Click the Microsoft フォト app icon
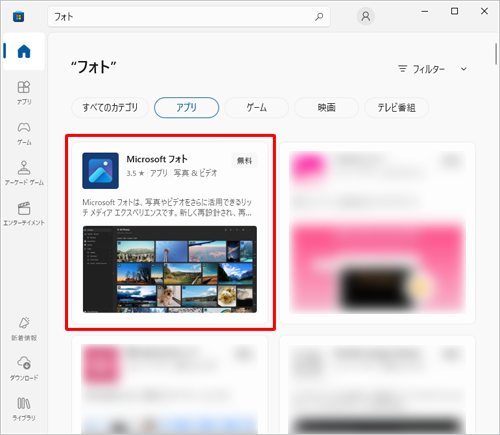This screenshot has width=500, height=435. point(100,171)
